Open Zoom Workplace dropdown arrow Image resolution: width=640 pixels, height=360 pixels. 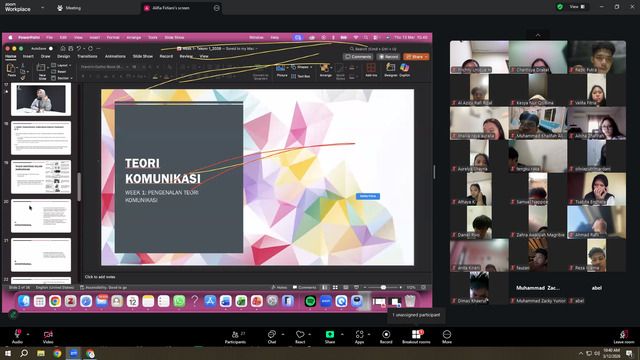42,7
